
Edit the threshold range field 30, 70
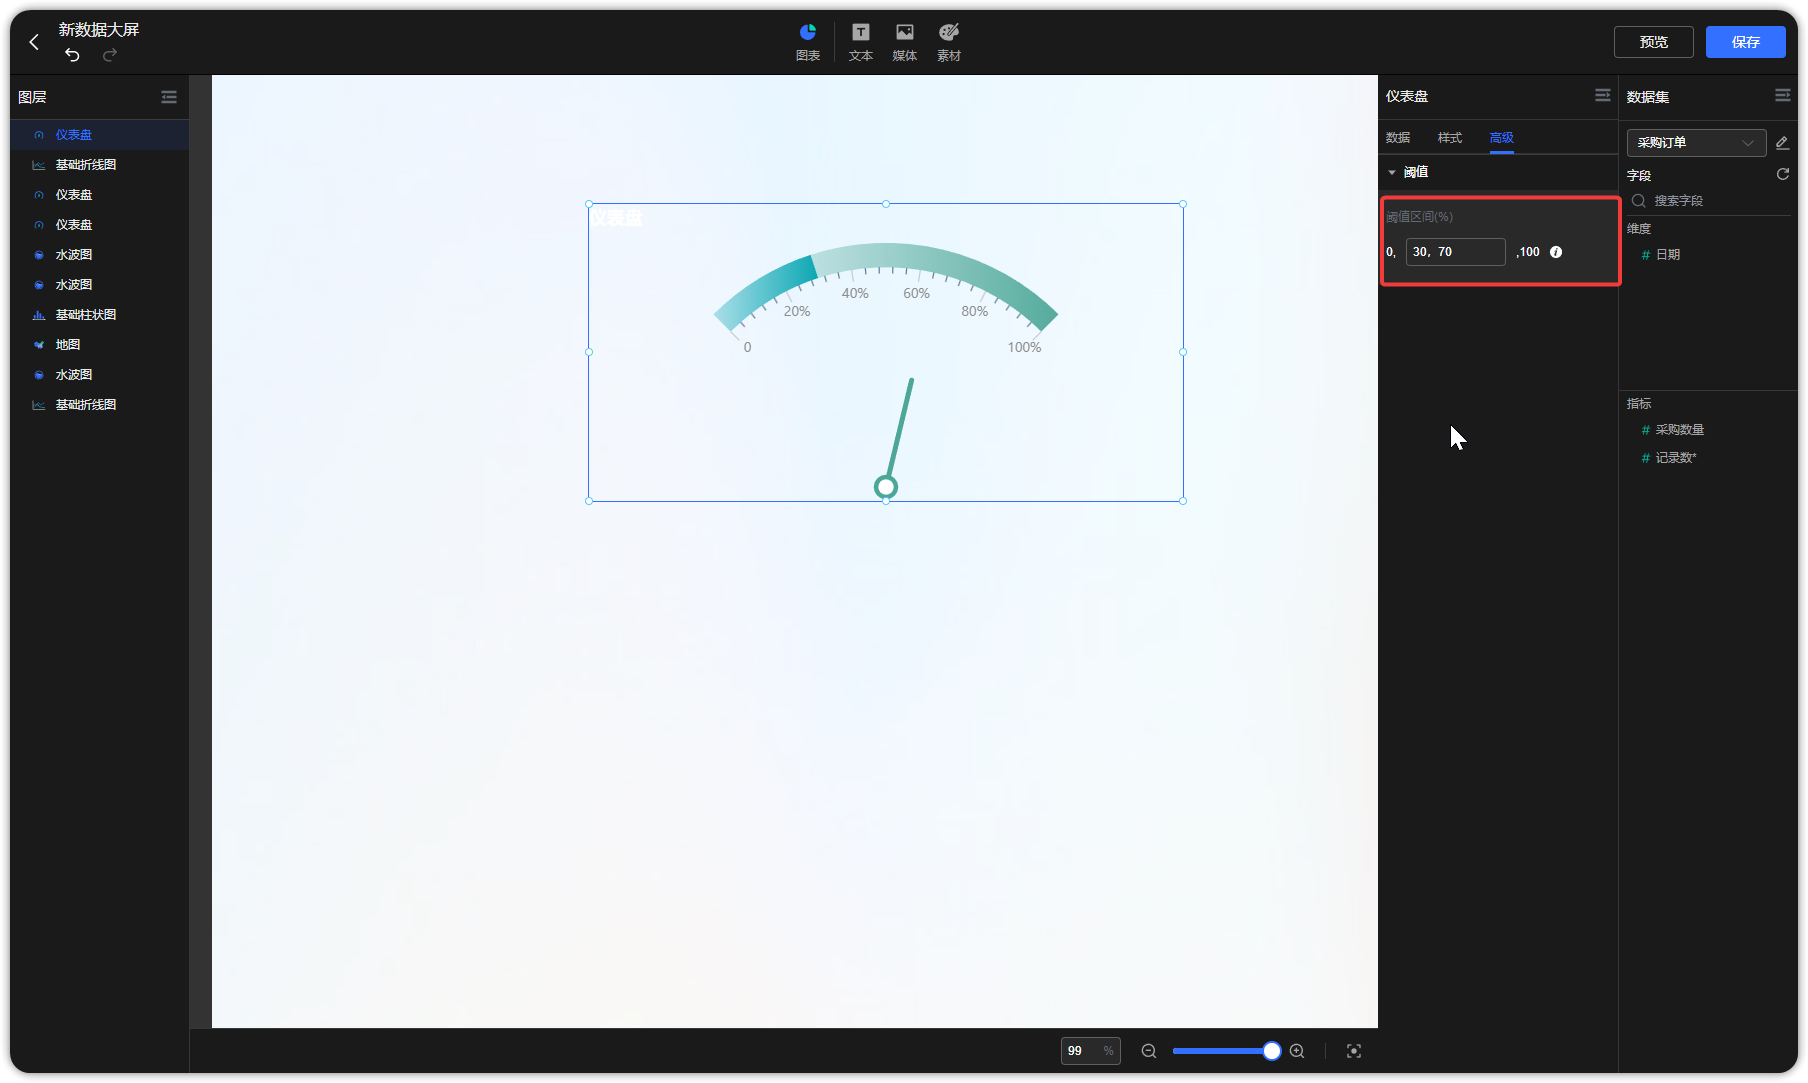click(x=1455, y=252)
